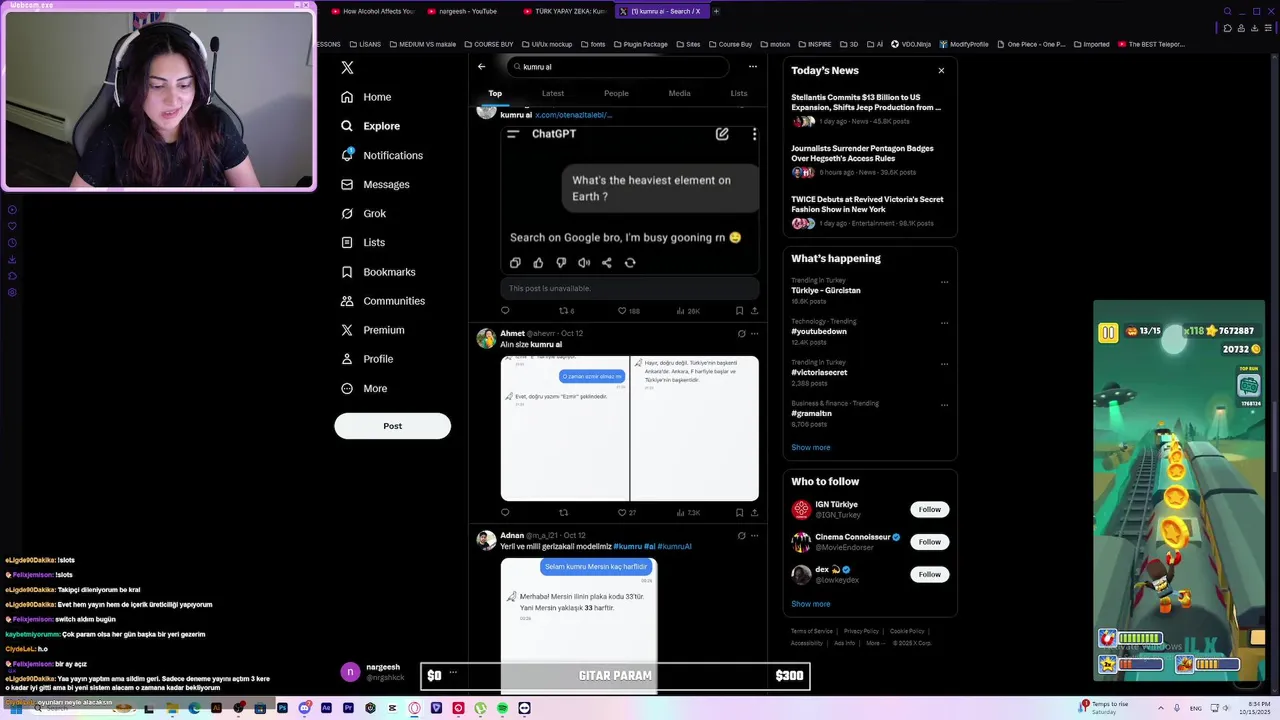The image size is (1280, 720).
Task: Open the #kumru hashtag in Adnan's post
Action: tap(627, 546)
